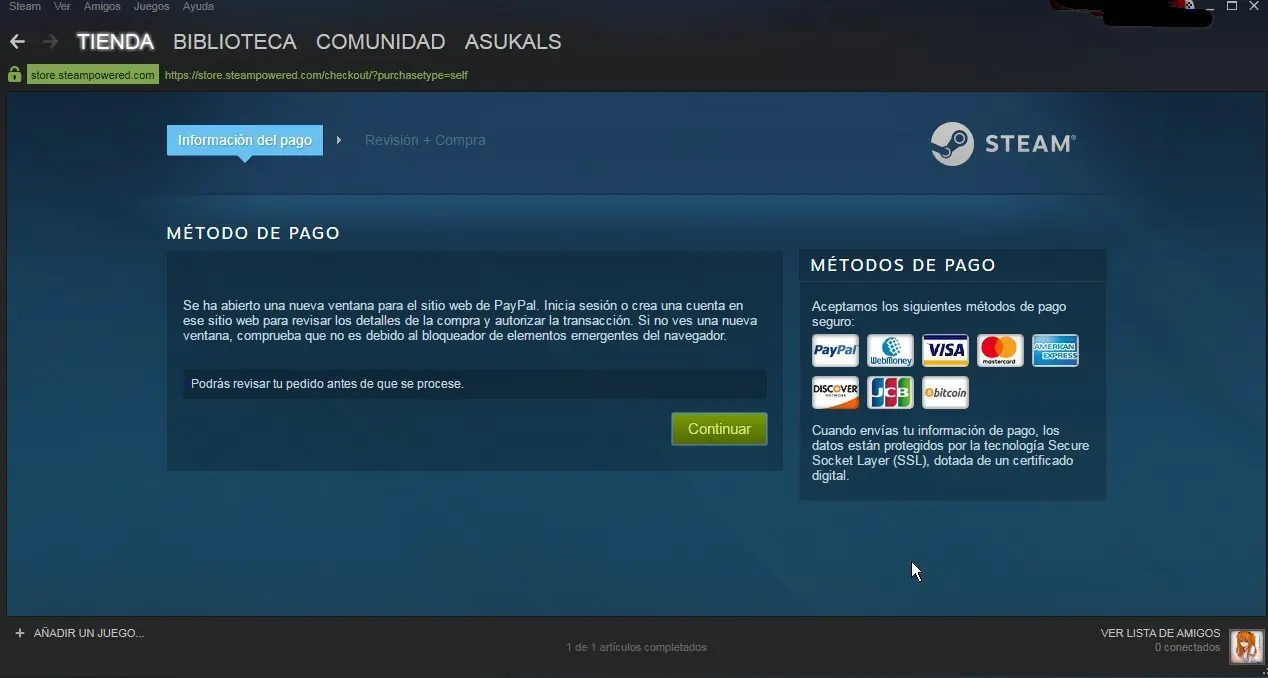Select the Mastercard payment icon
The width and height of the screenshot is (1268, 678).
[x=1000, y=350]
